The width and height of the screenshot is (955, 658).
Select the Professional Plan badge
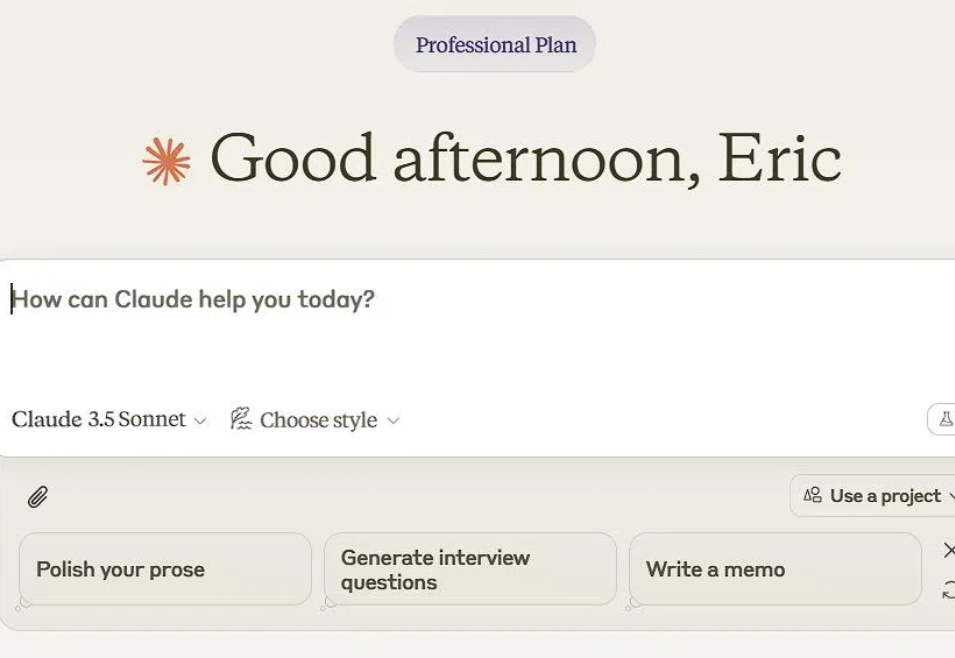tap(495, 44)
